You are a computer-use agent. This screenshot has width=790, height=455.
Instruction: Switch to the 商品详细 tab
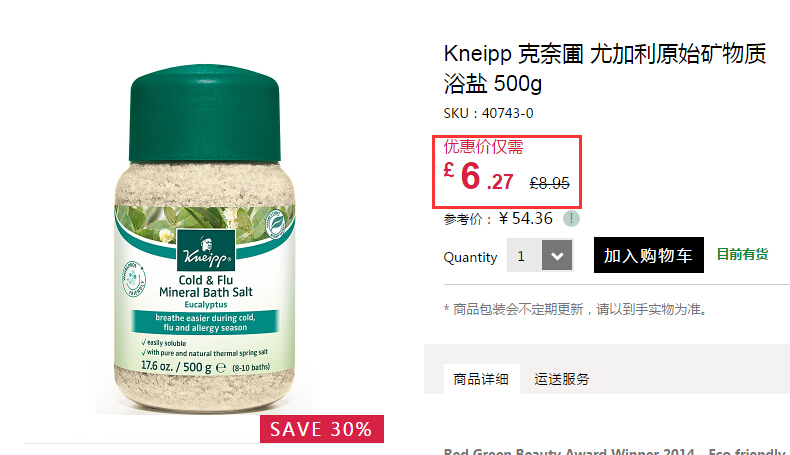(x=481, y=379)
